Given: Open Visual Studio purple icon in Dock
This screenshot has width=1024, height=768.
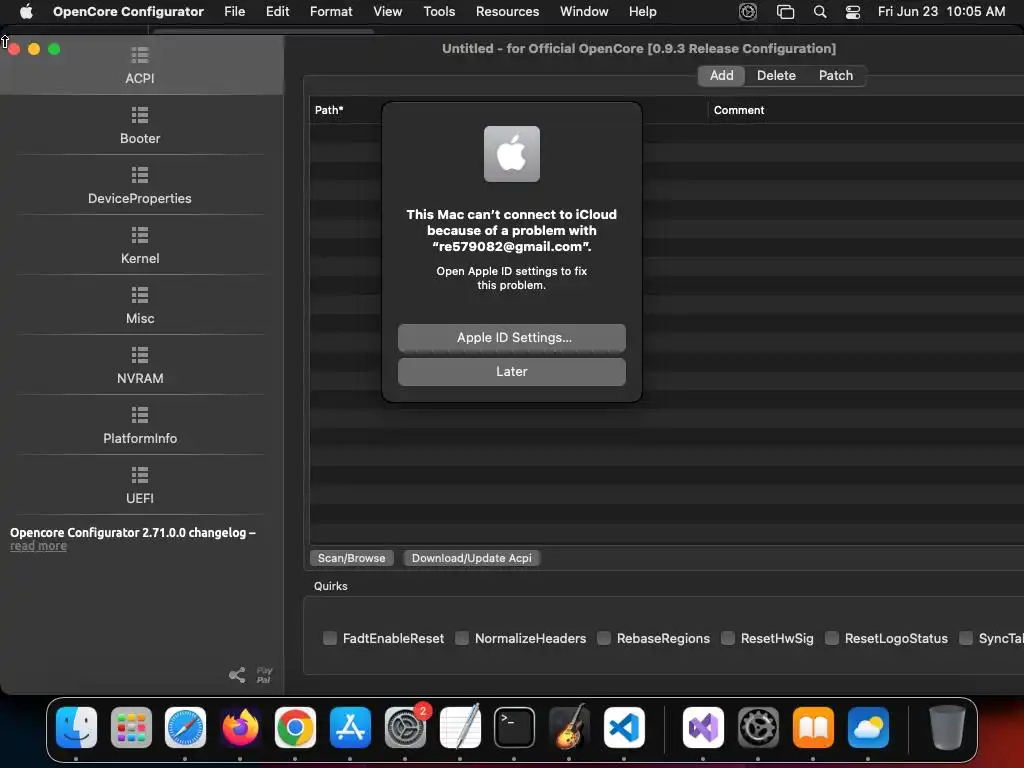Looking at the screenshot, I should pyautogui.click(x=703, y=728).
